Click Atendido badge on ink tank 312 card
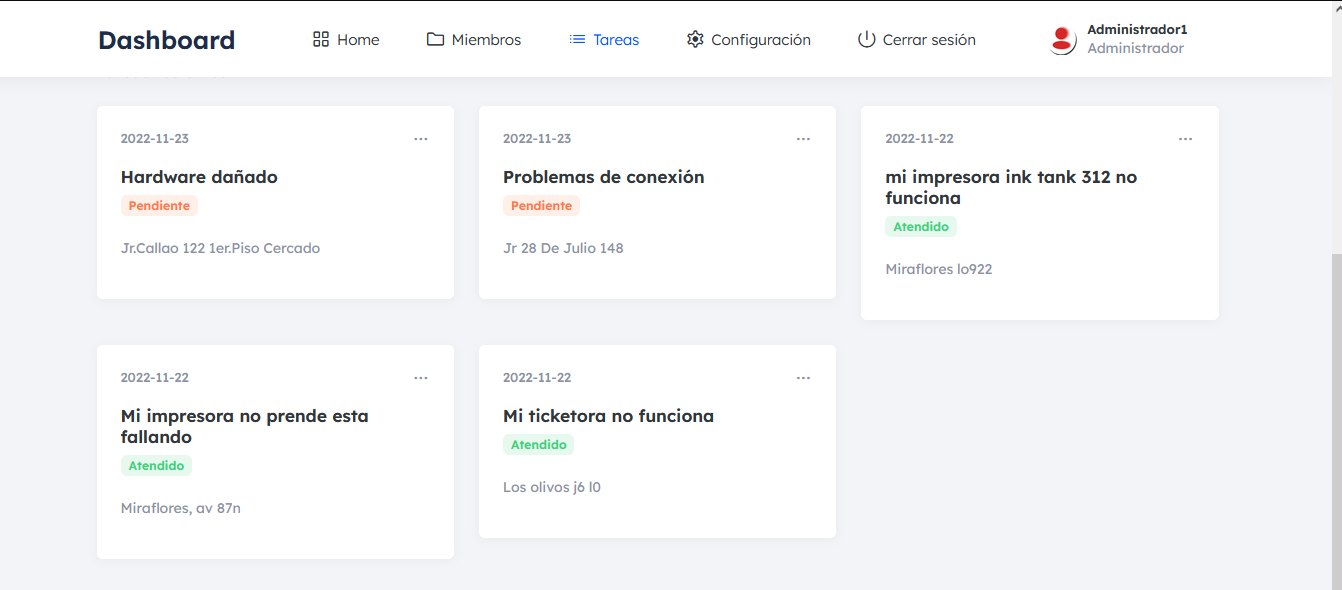The image size is (1342, 590). tap(920, 227)
